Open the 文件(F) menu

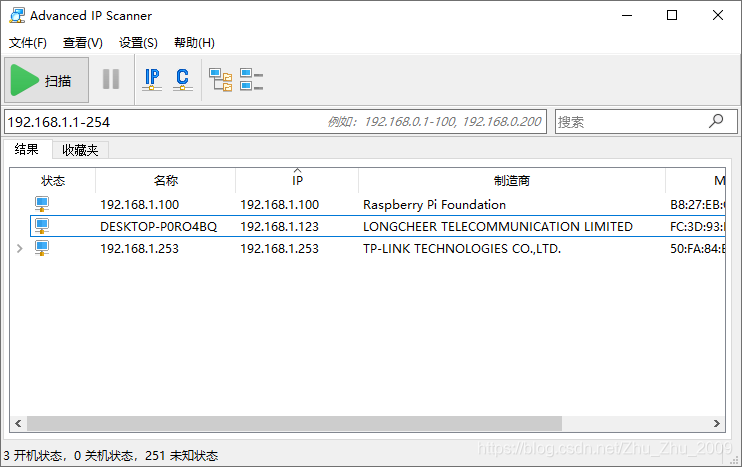[28, 43]
